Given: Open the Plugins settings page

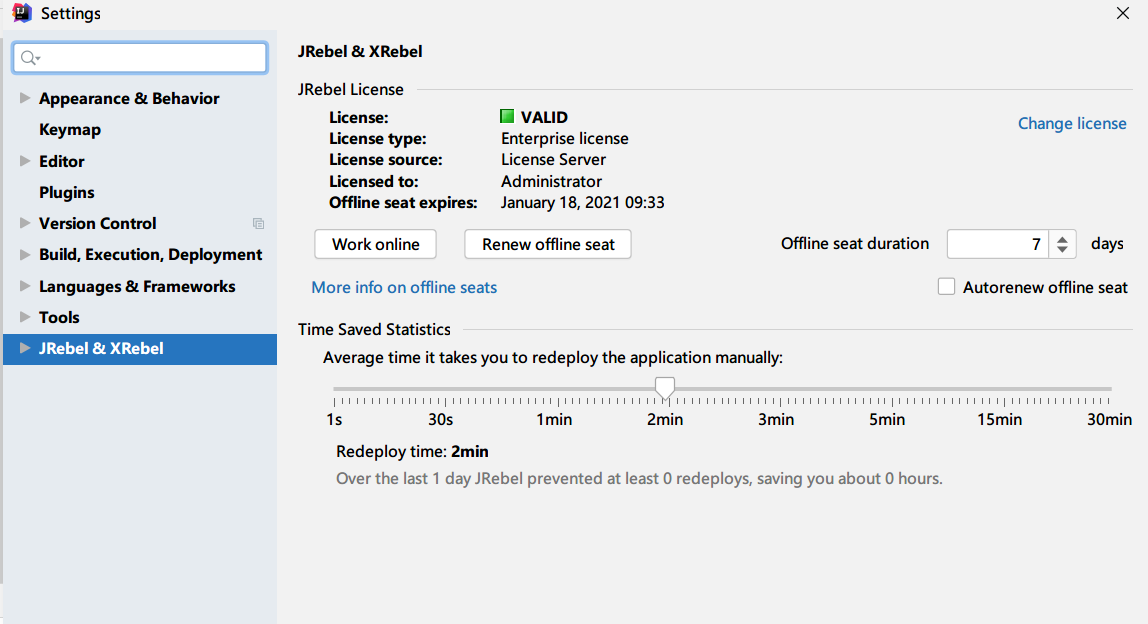Looking at the screenshot, I should [x=67, y=192].
